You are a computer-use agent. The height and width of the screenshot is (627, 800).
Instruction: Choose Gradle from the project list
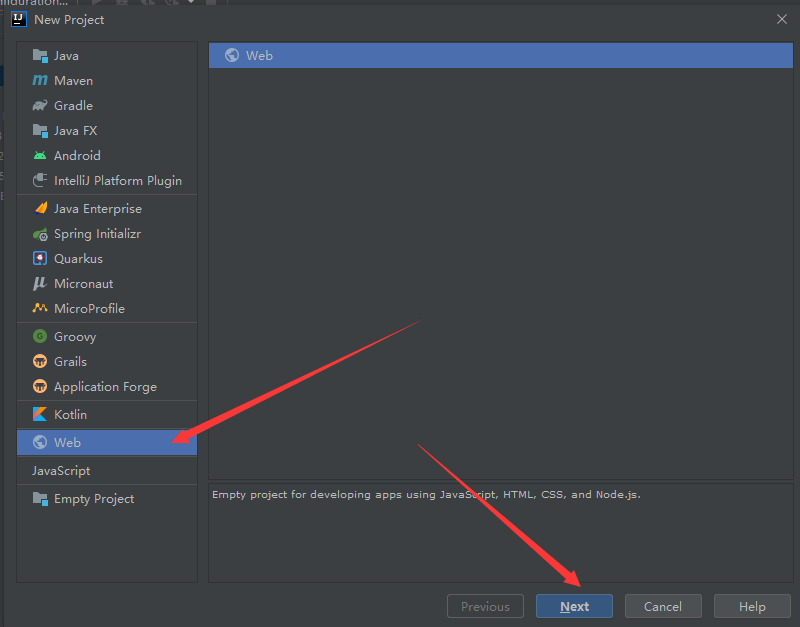pyautogui.click(x=73, y=106)
